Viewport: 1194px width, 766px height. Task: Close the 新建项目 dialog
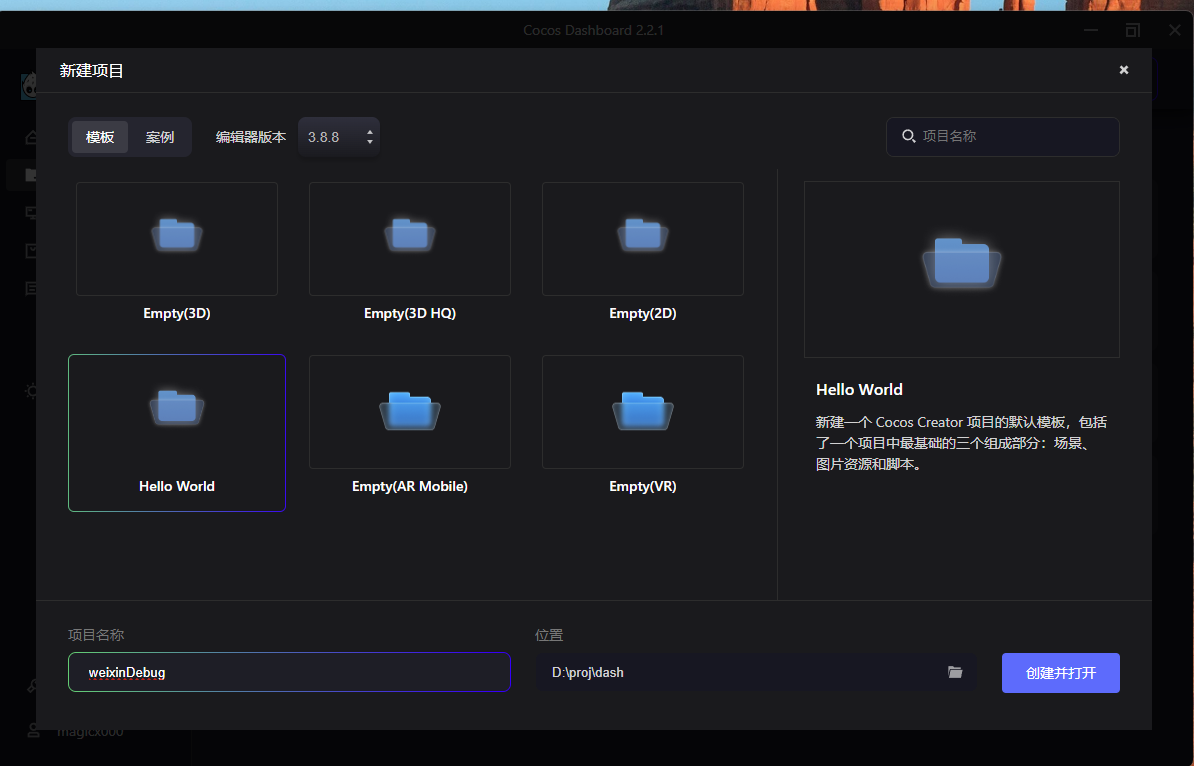click(x=1124, y=70)
